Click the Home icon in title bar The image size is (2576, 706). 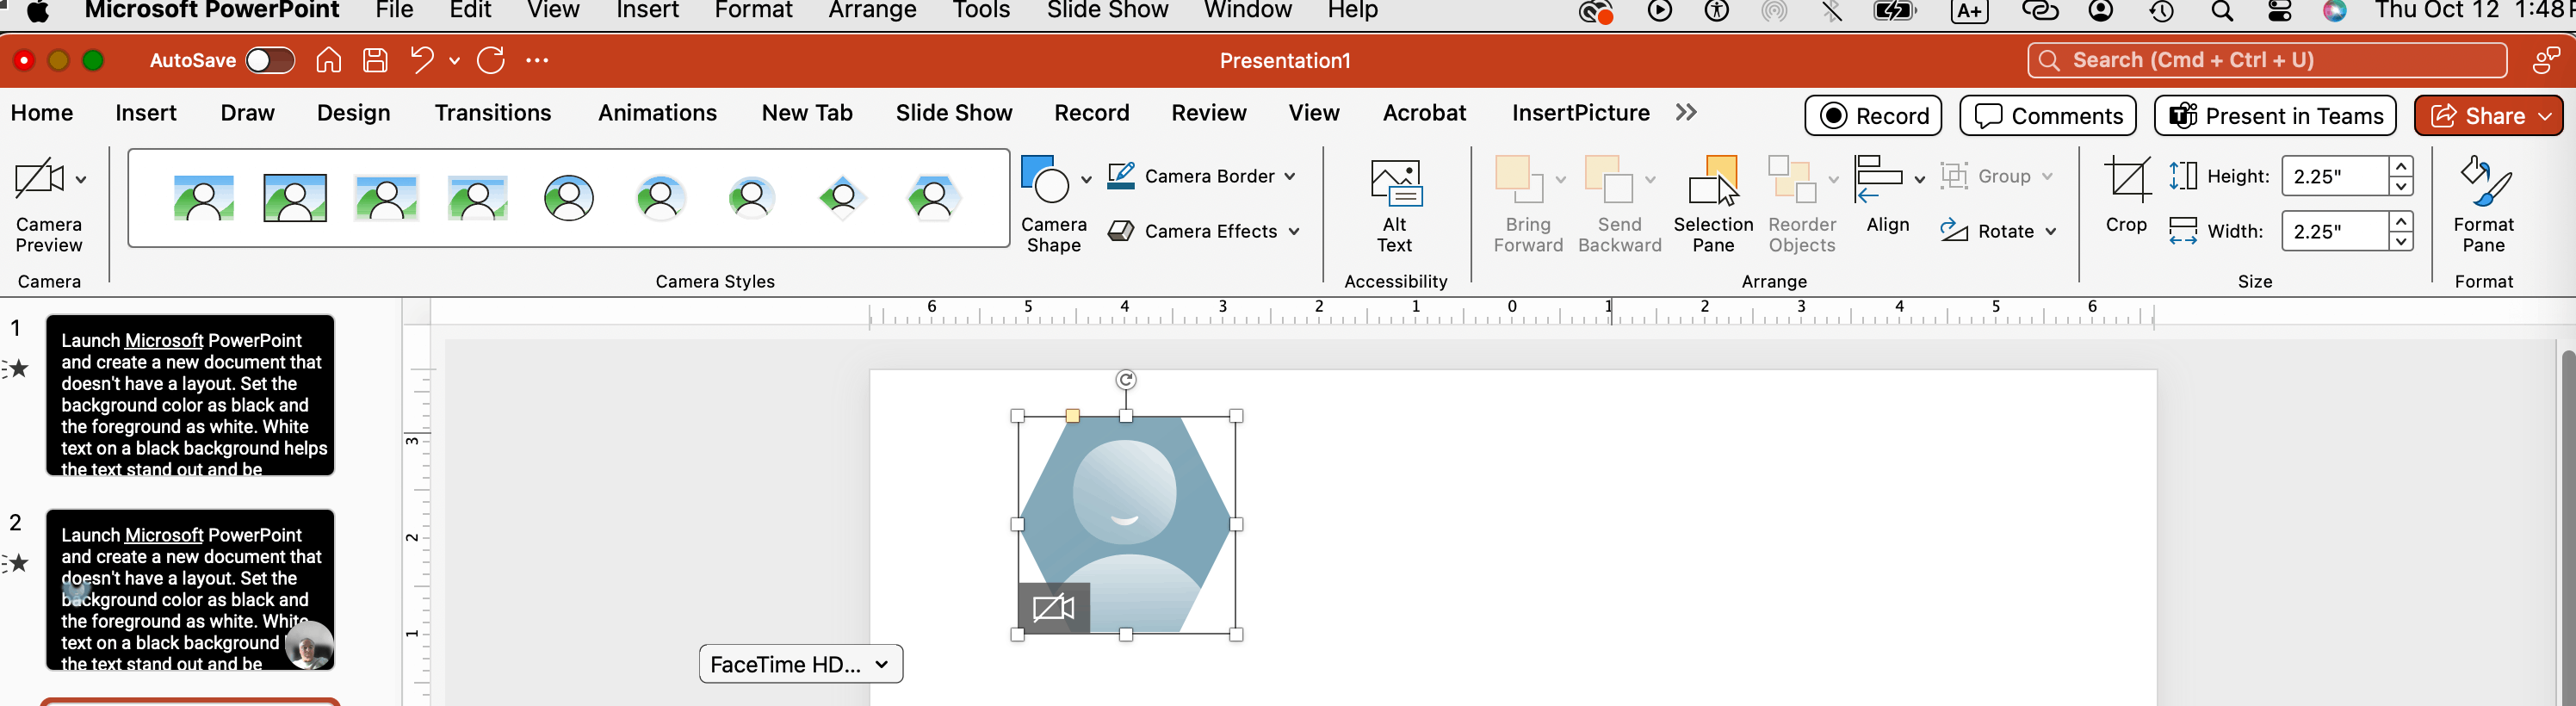(x=329, y=60)
